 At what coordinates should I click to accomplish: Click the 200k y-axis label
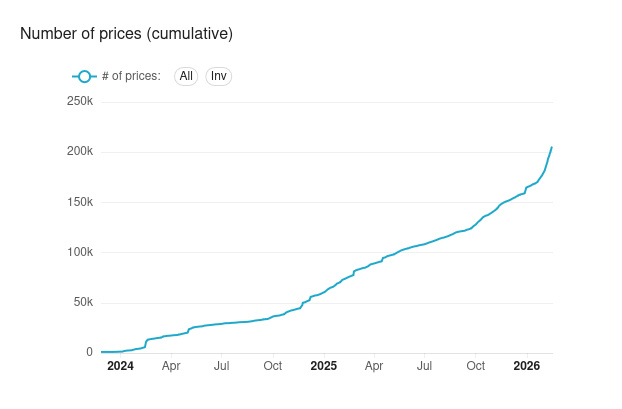point(79,152)
